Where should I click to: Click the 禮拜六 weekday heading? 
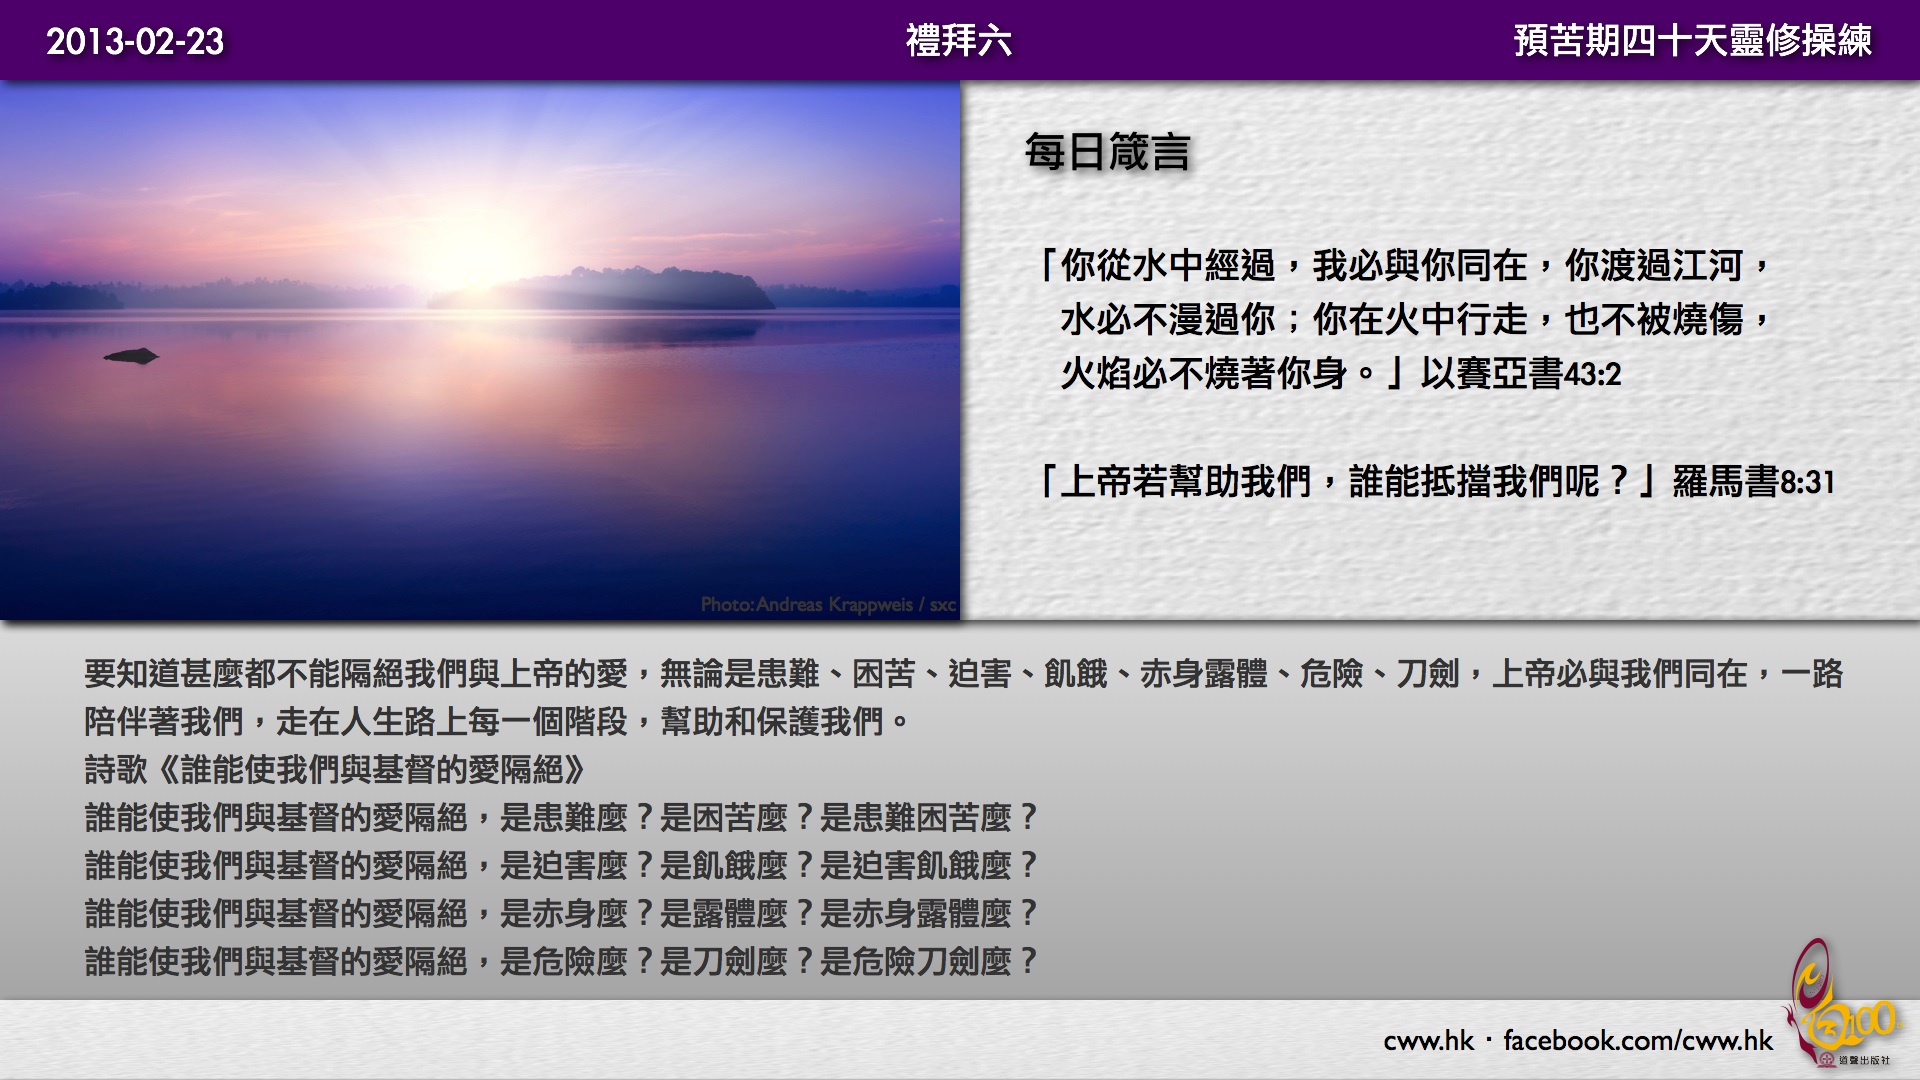tap(958, 41)
